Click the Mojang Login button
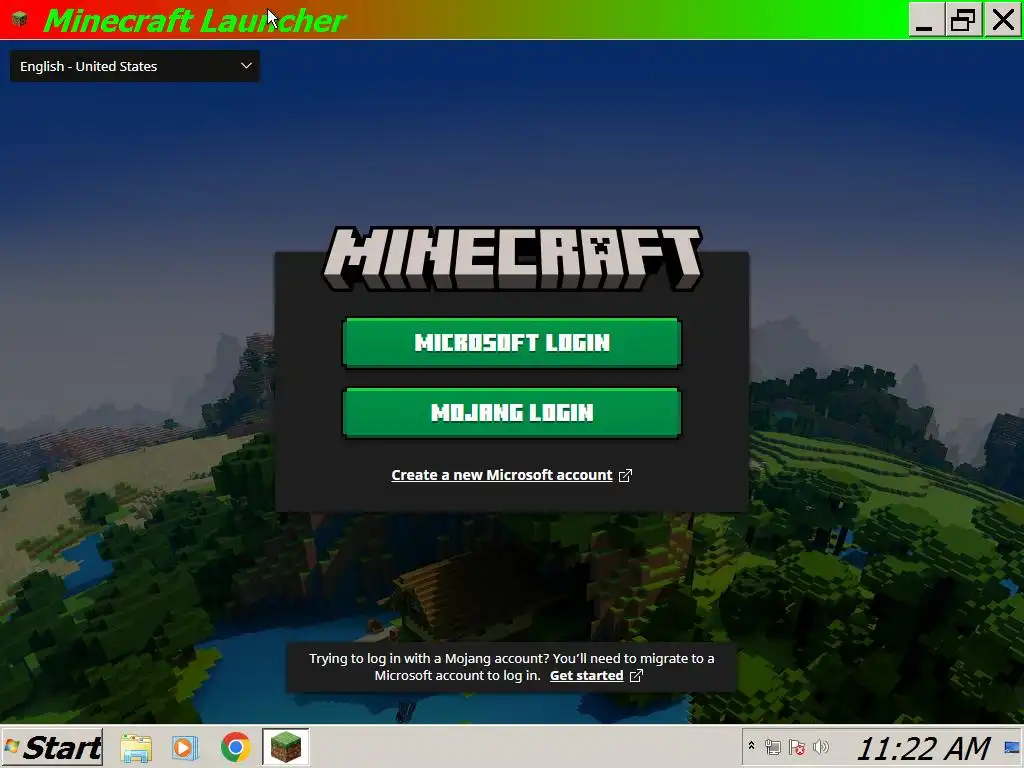 pos(512,413)
